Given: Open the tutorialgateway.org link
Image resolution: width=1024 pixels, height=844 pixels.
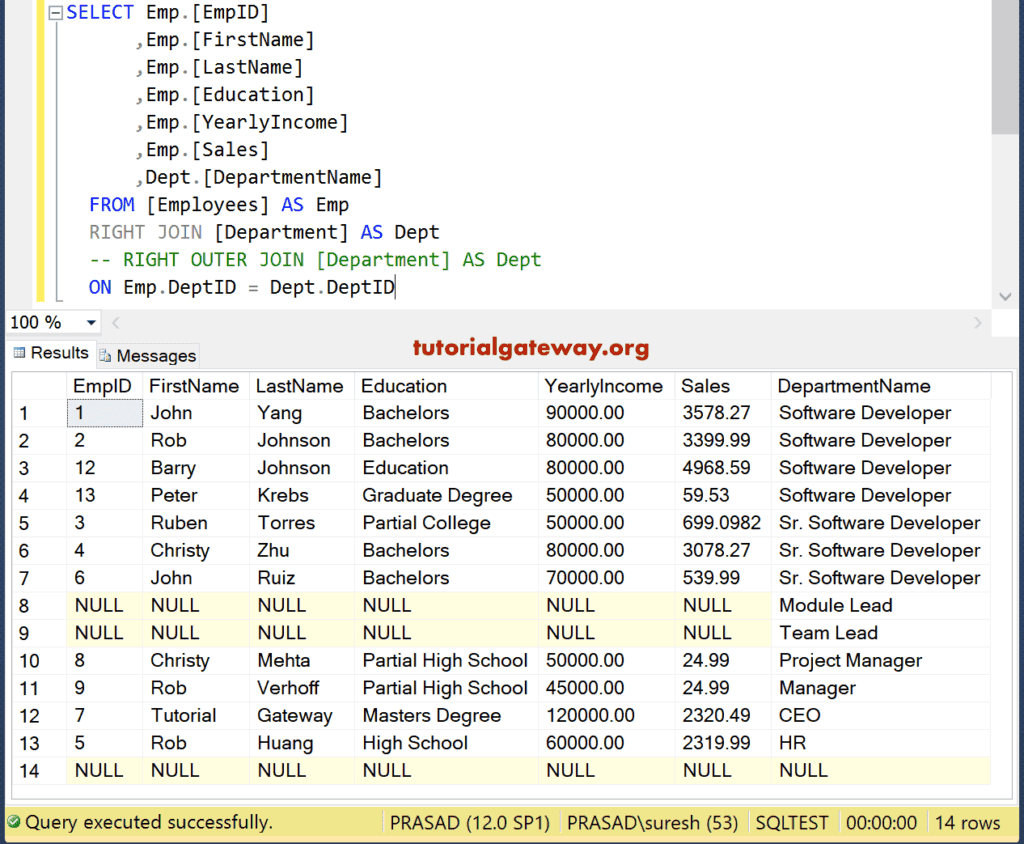Looking at the screenshot, I should click(x=531, y=350).
